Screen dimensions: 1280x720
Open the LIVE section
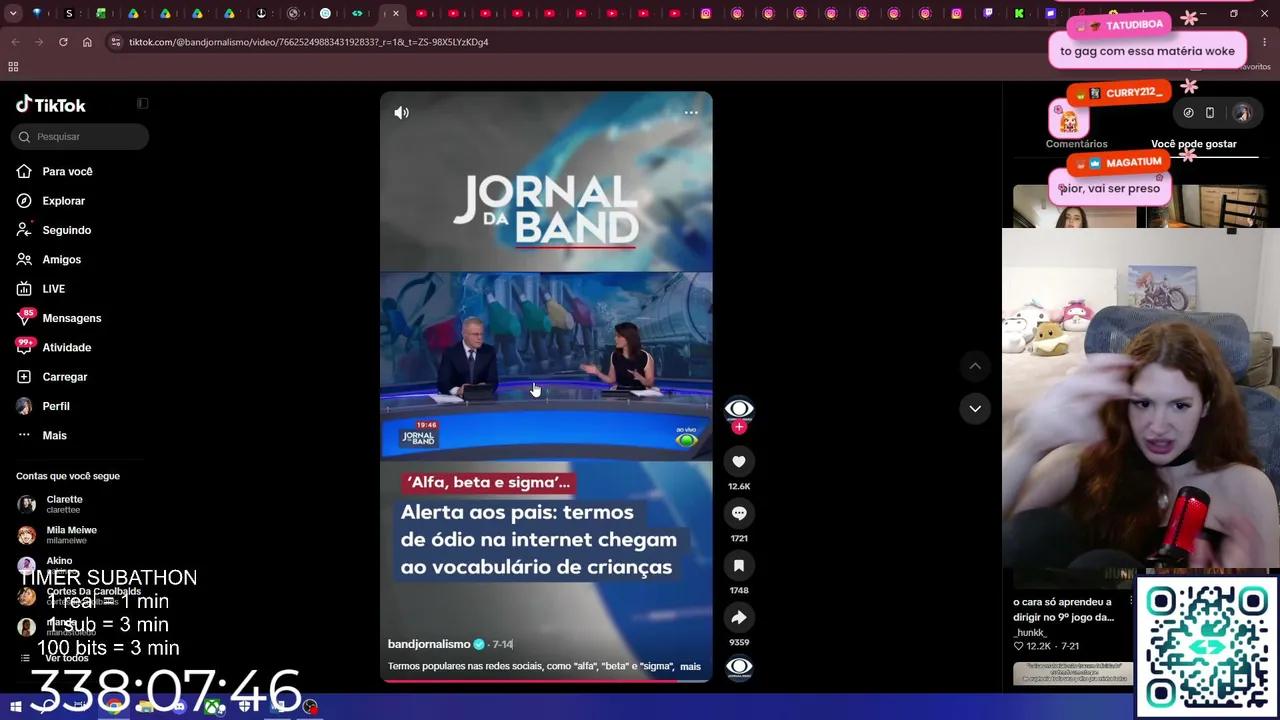[x=53, y=289]
